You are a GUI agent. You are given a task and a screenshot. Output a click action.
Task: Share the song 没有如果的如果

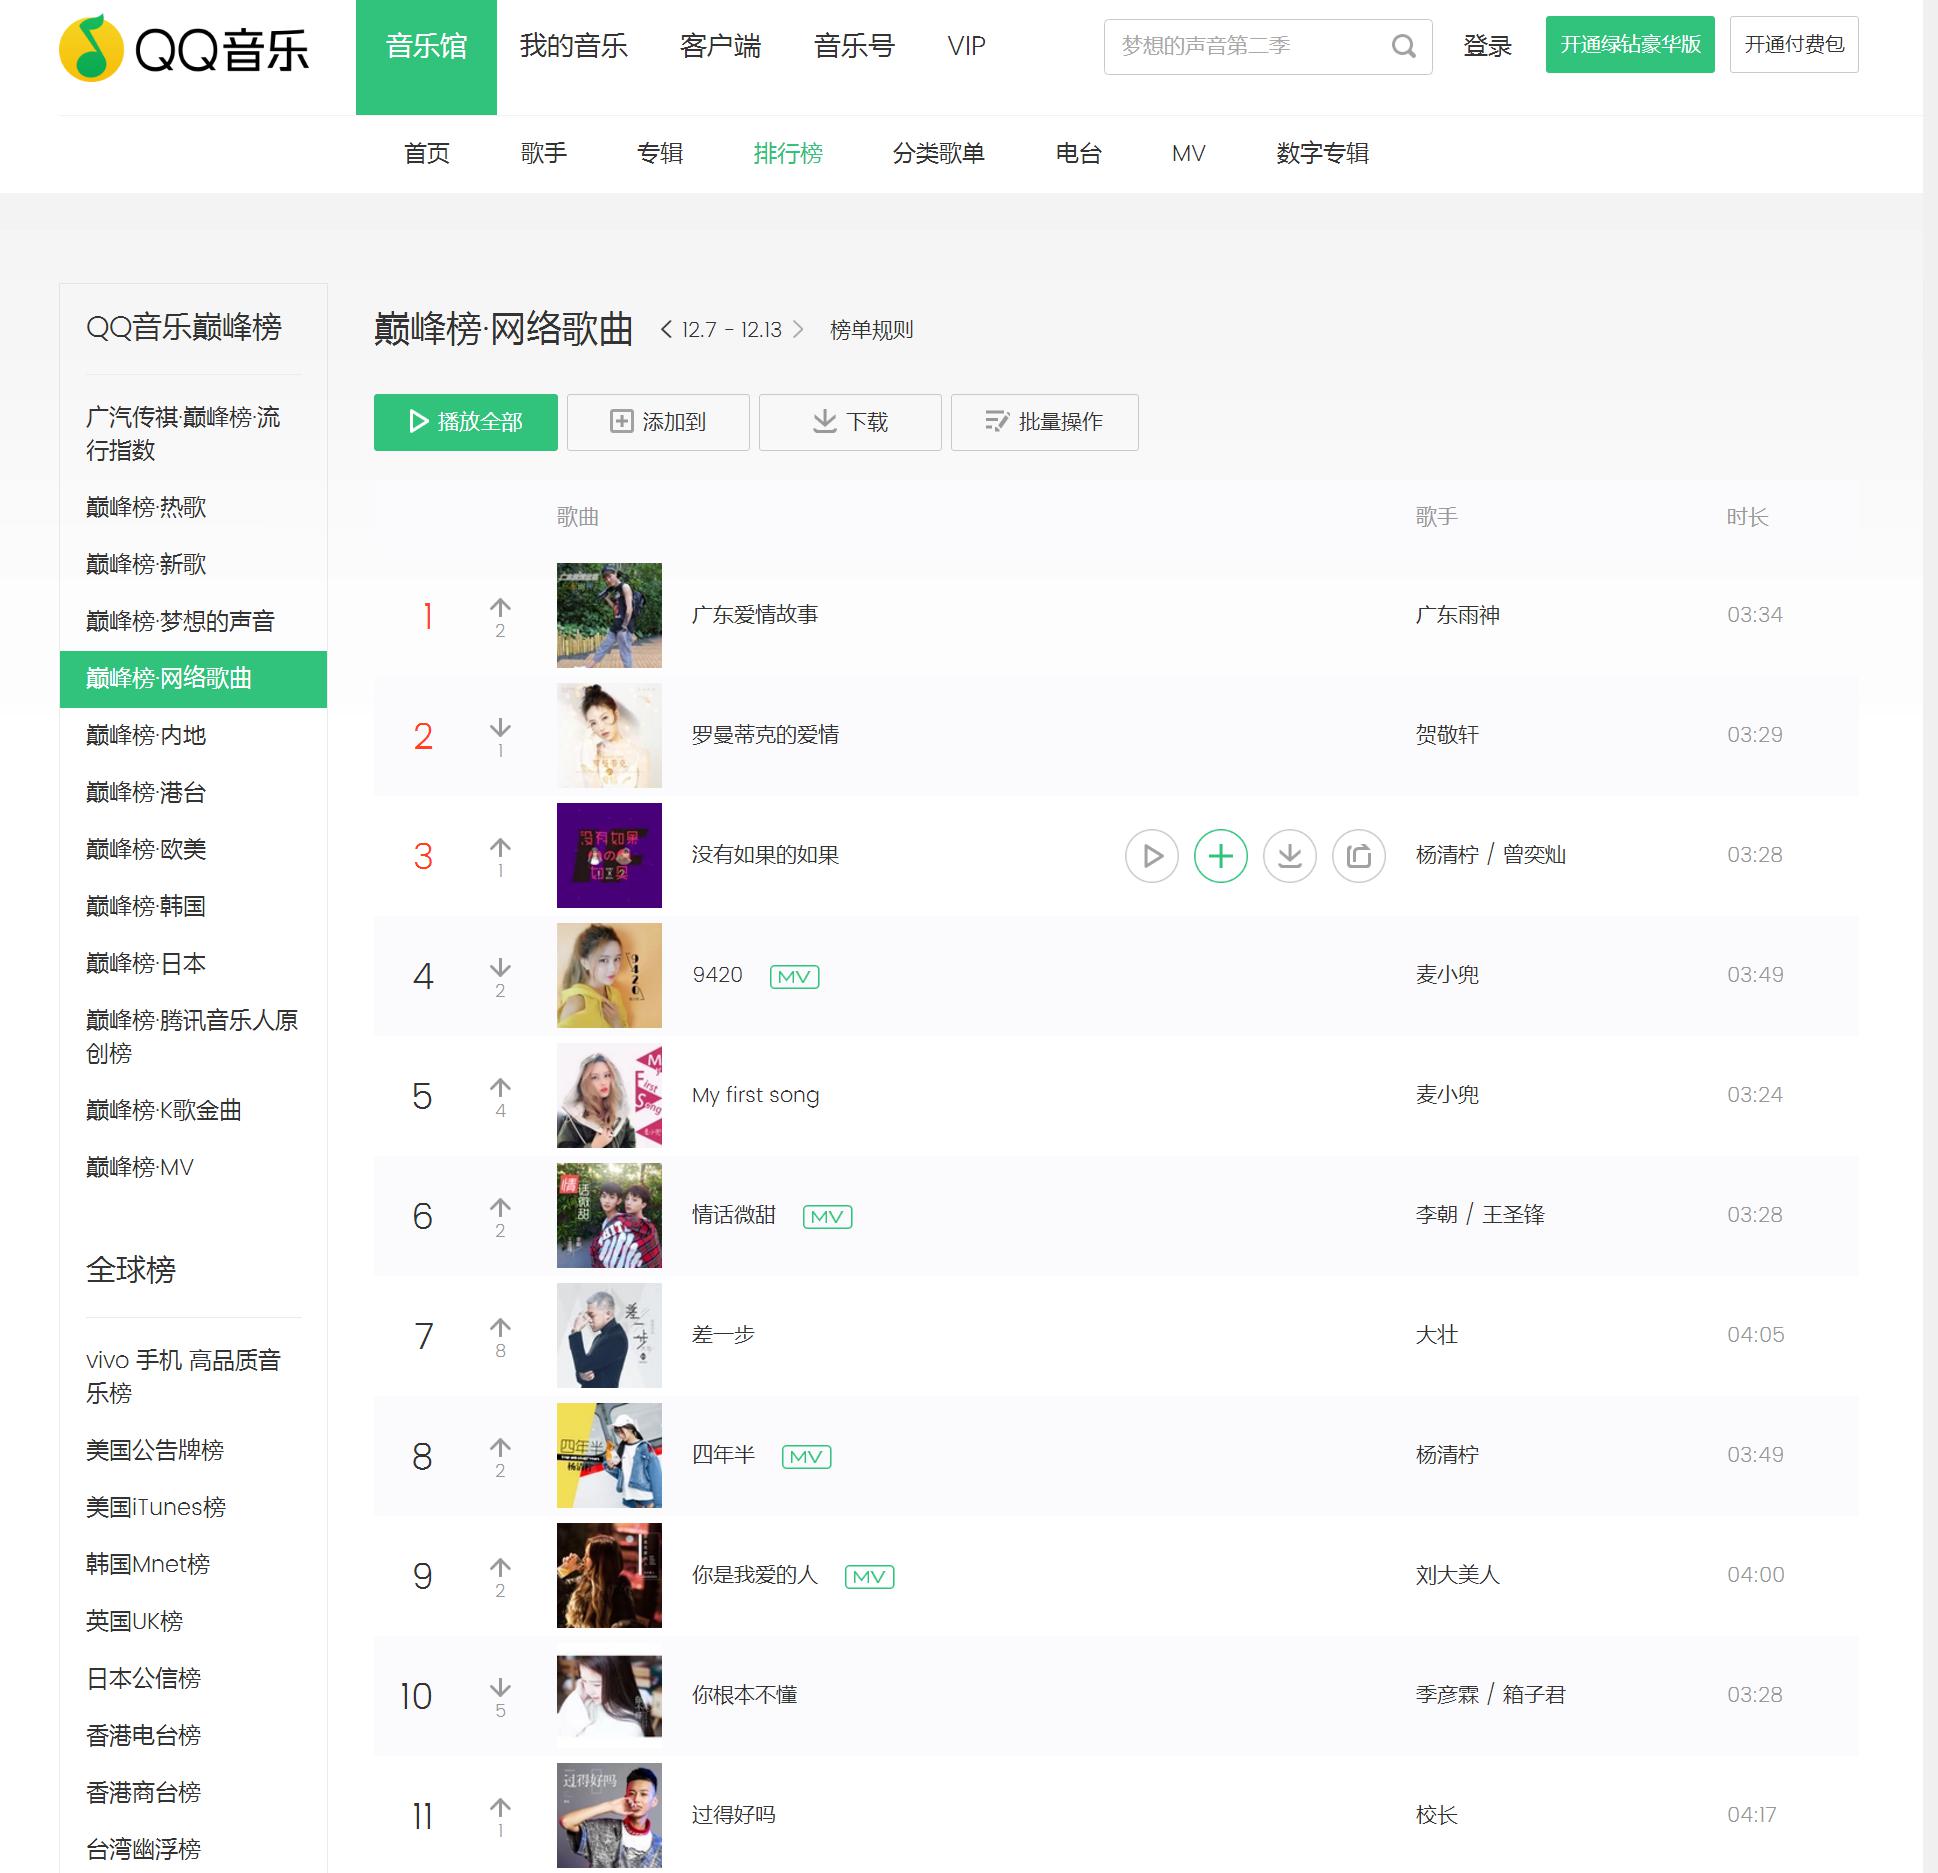tap(1358, 856)
